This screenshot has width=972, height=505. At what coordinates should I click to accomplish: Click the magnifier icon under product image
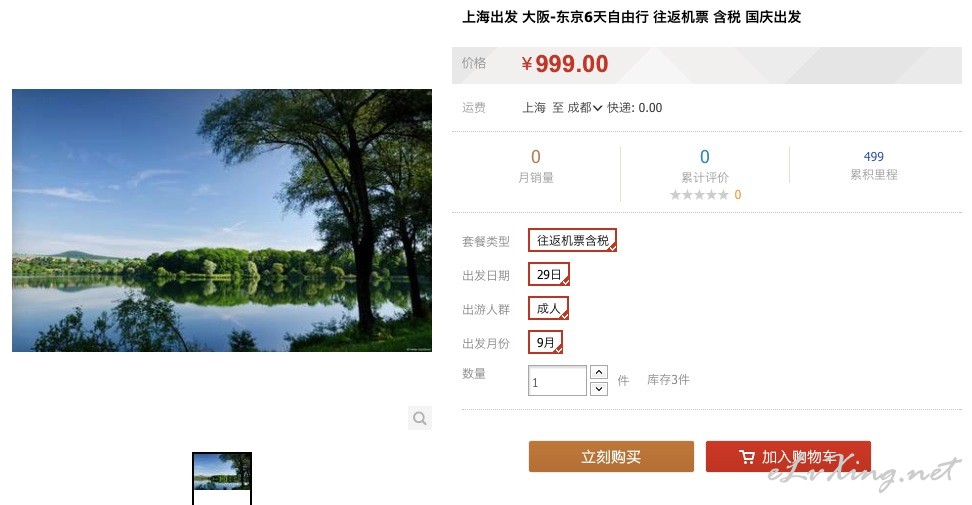(420, 418)
